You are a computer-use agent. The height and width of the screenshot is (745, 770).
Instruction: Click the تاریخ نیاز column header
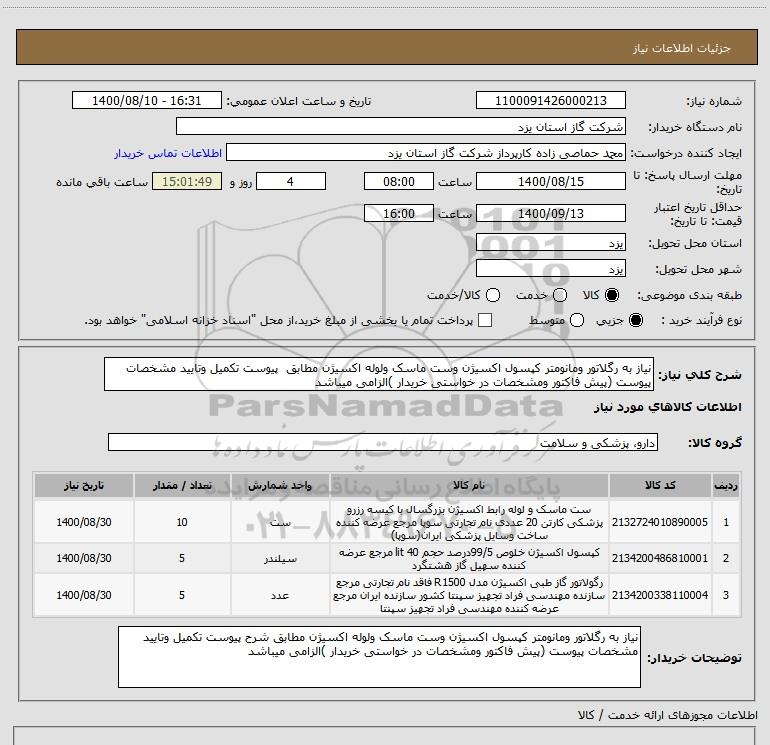pos(83,485)
